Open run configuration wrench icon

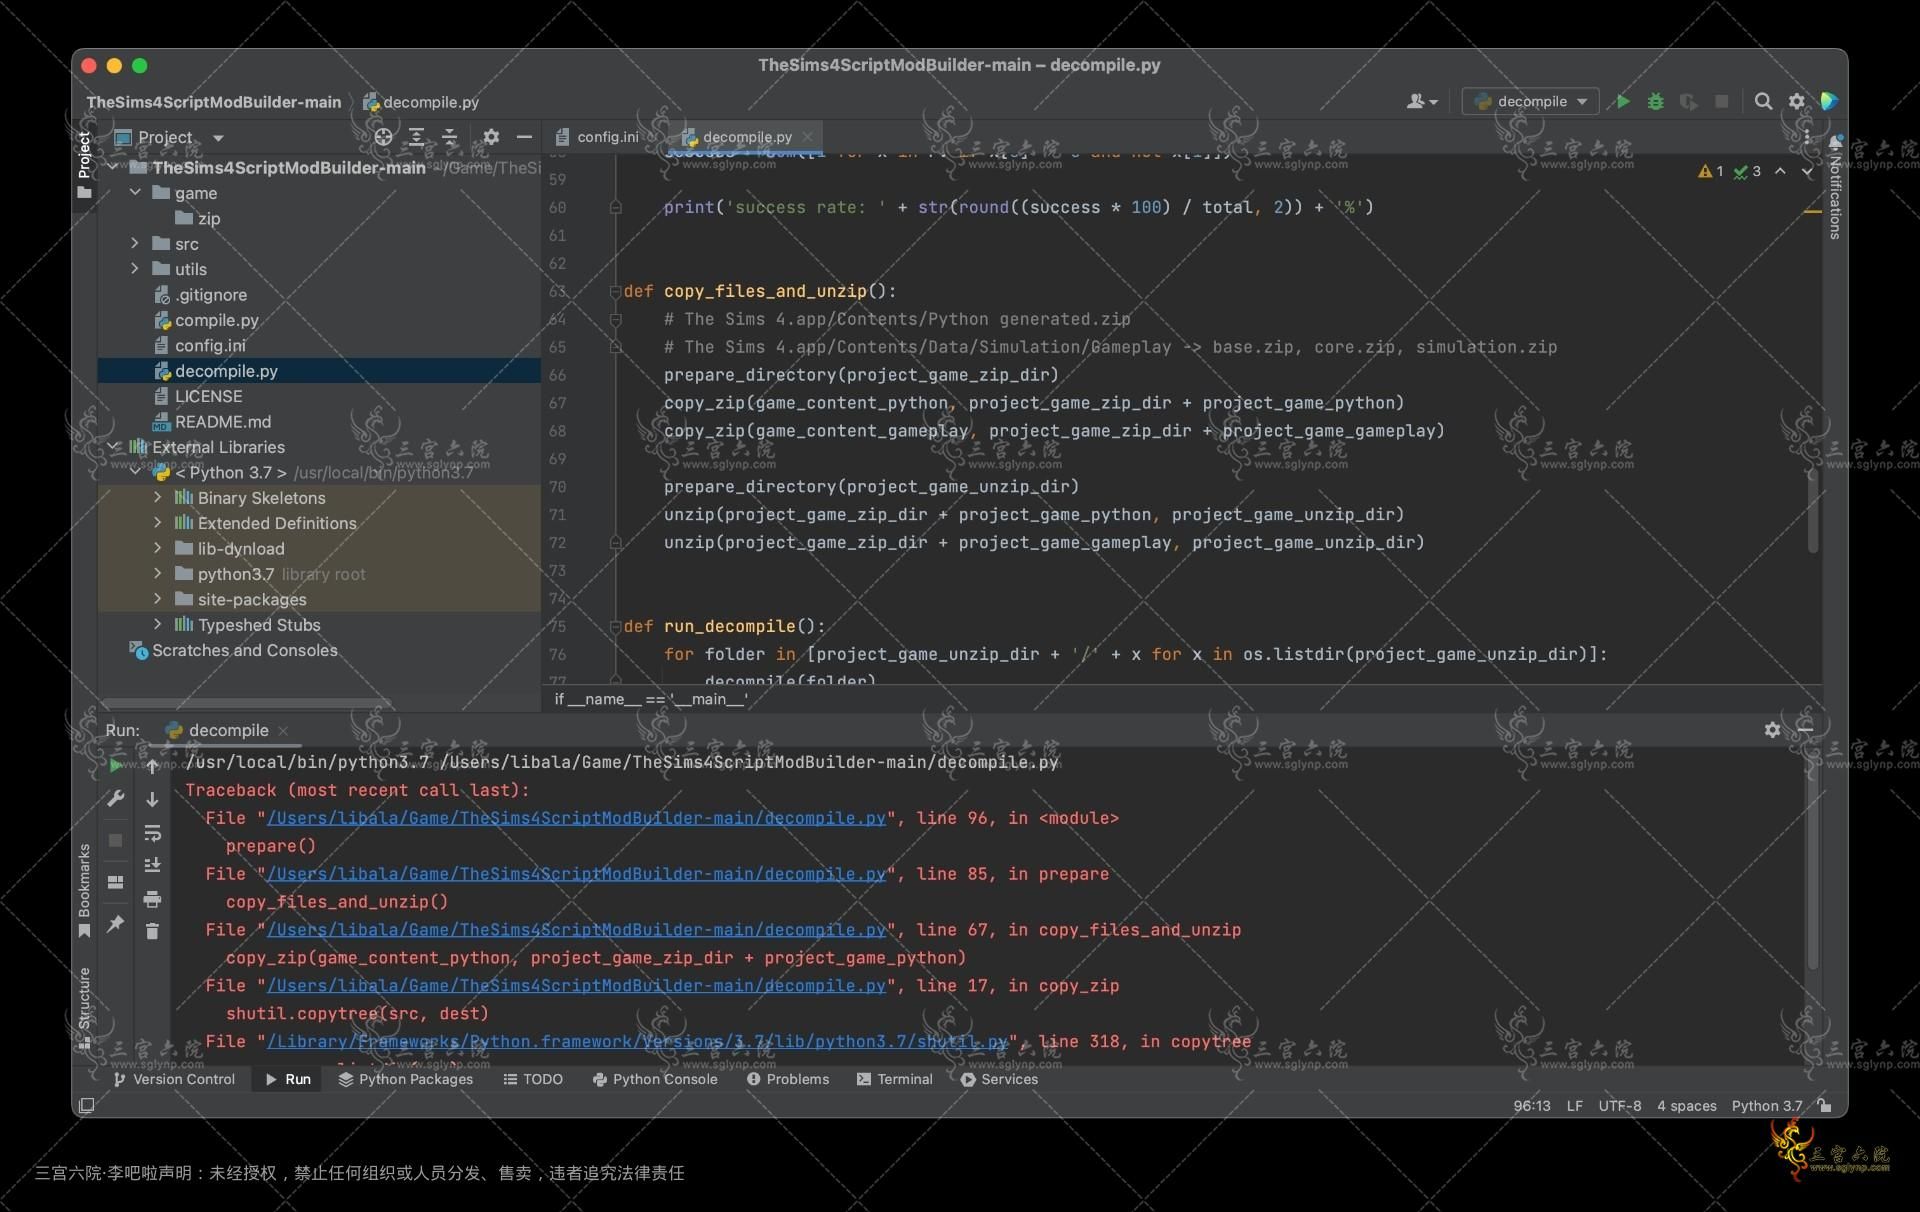(116, 799)
